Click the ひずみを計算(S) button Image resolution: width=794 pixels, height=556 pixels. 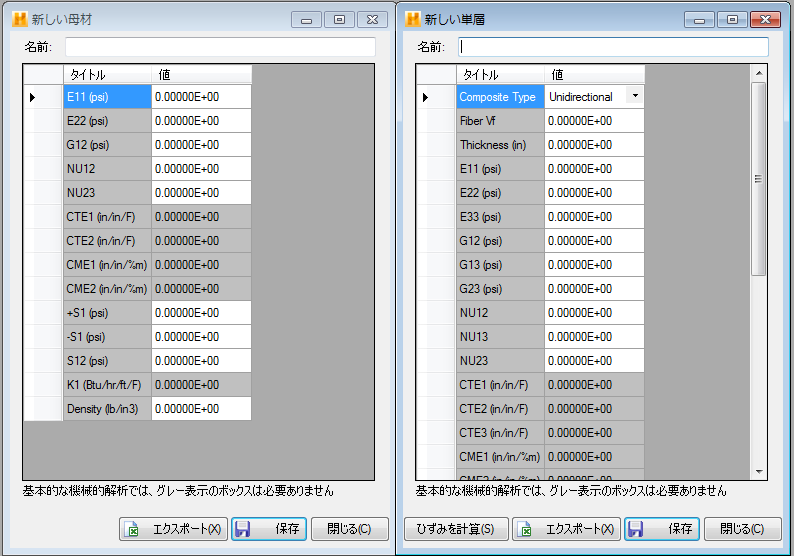coord(456,529)
